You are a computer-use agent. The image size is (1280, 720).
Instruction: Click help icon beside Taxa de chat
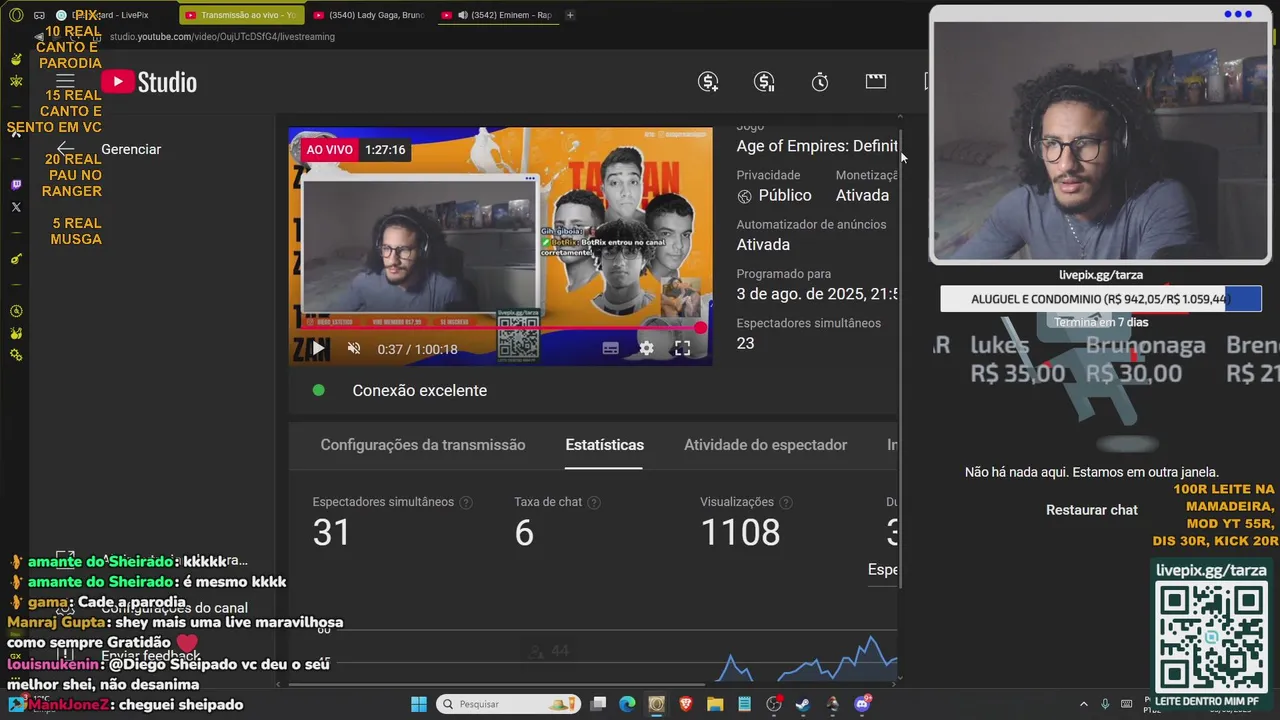click(594, 503)
